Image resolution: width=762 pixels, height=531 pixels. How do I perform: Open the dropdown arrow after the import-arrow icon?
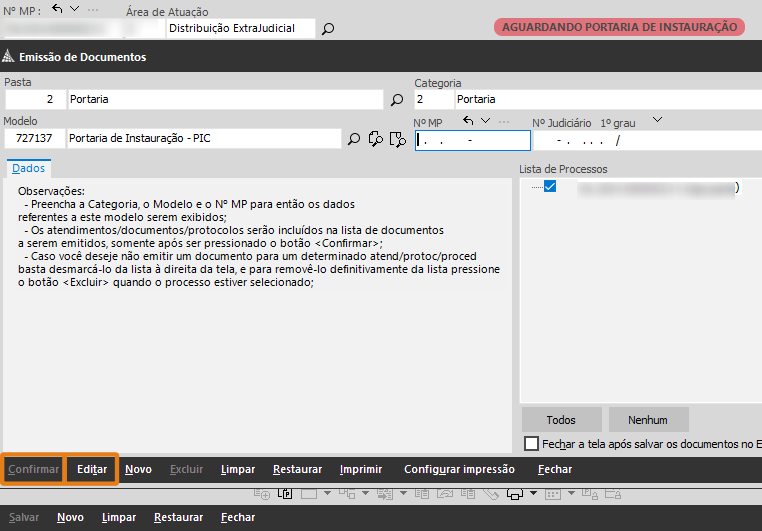click(403, 493)
